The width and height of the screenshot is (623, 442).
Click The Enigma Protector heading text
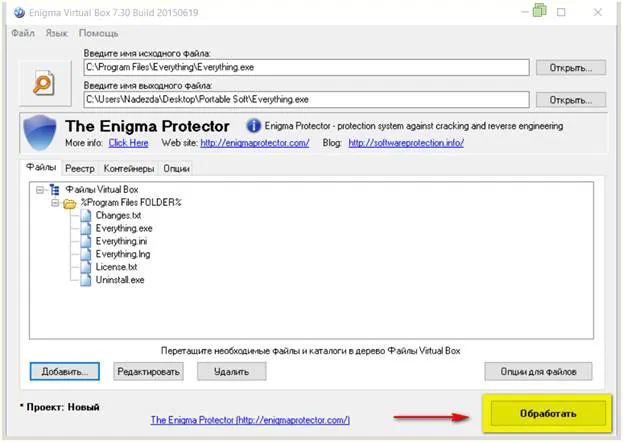(x=147, y=126)
